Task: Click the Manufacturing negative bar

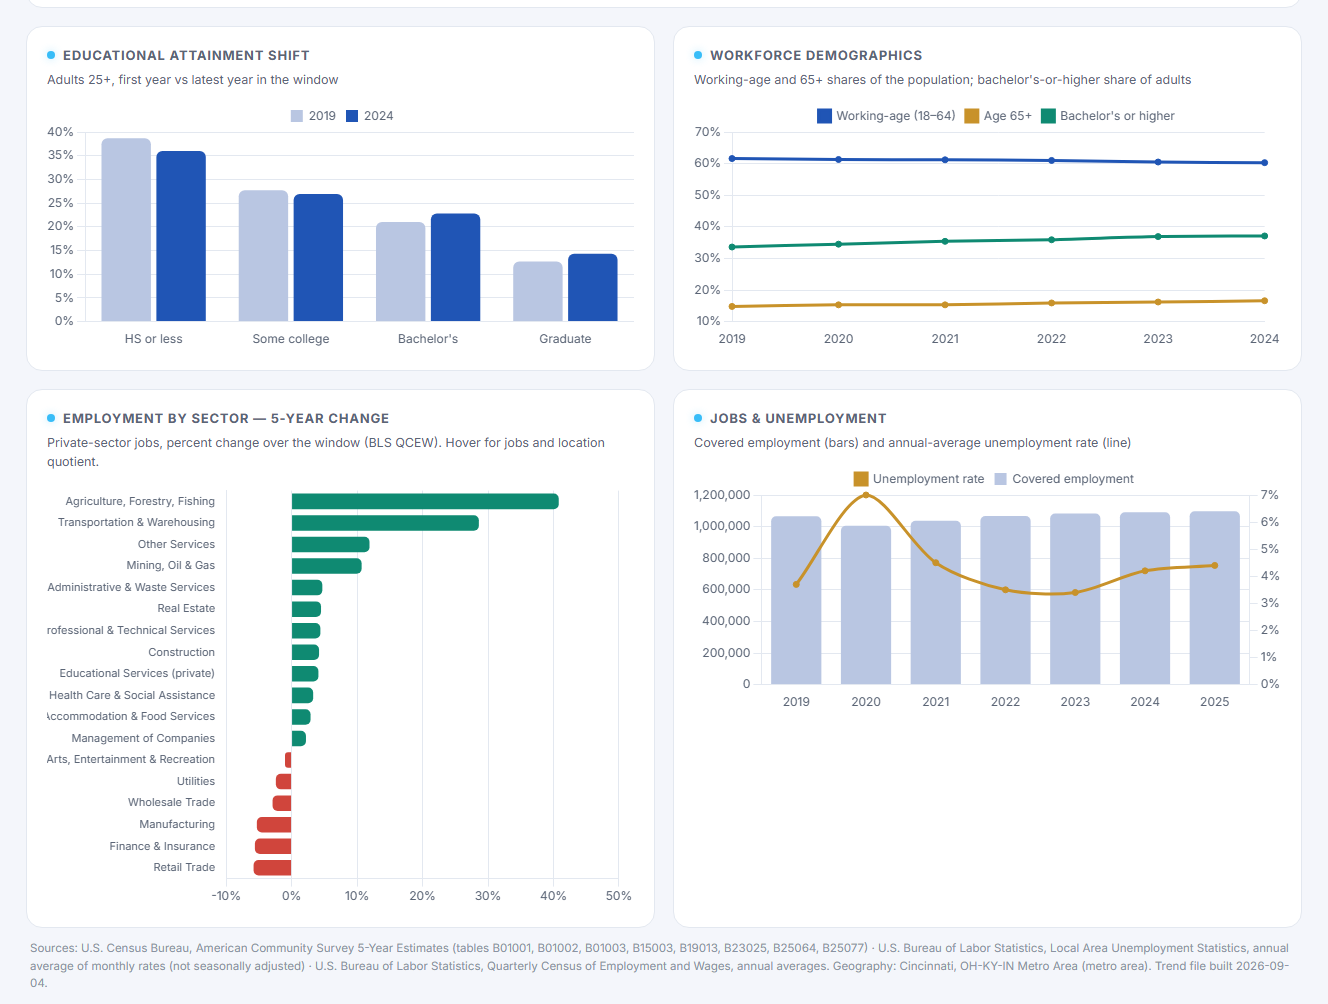Action: pyautogui.click(x=274, y=825)
